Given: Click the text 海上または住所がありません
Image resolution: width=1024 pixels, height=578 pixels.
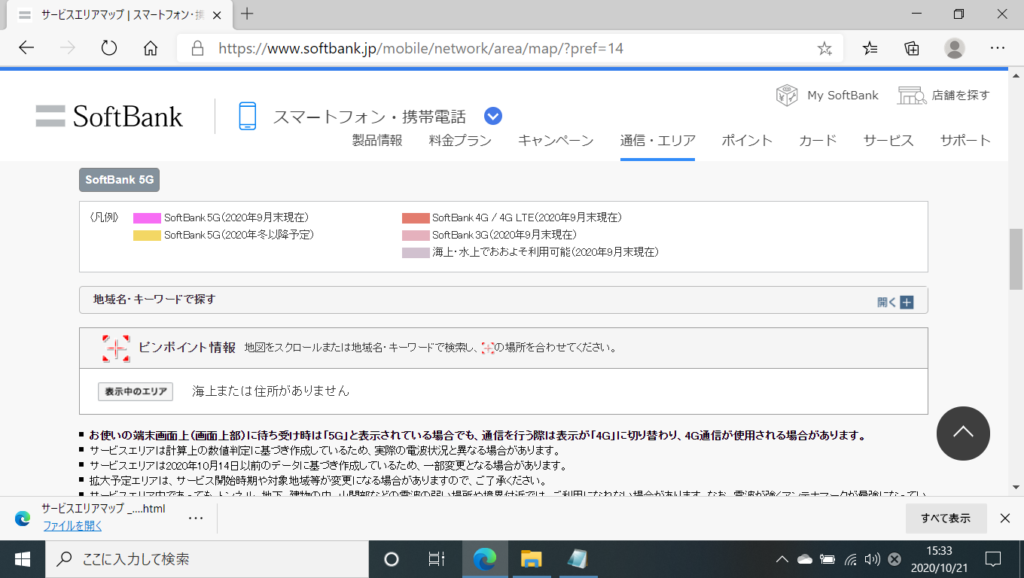Looking at the screenshot, I should click(270, 391).
